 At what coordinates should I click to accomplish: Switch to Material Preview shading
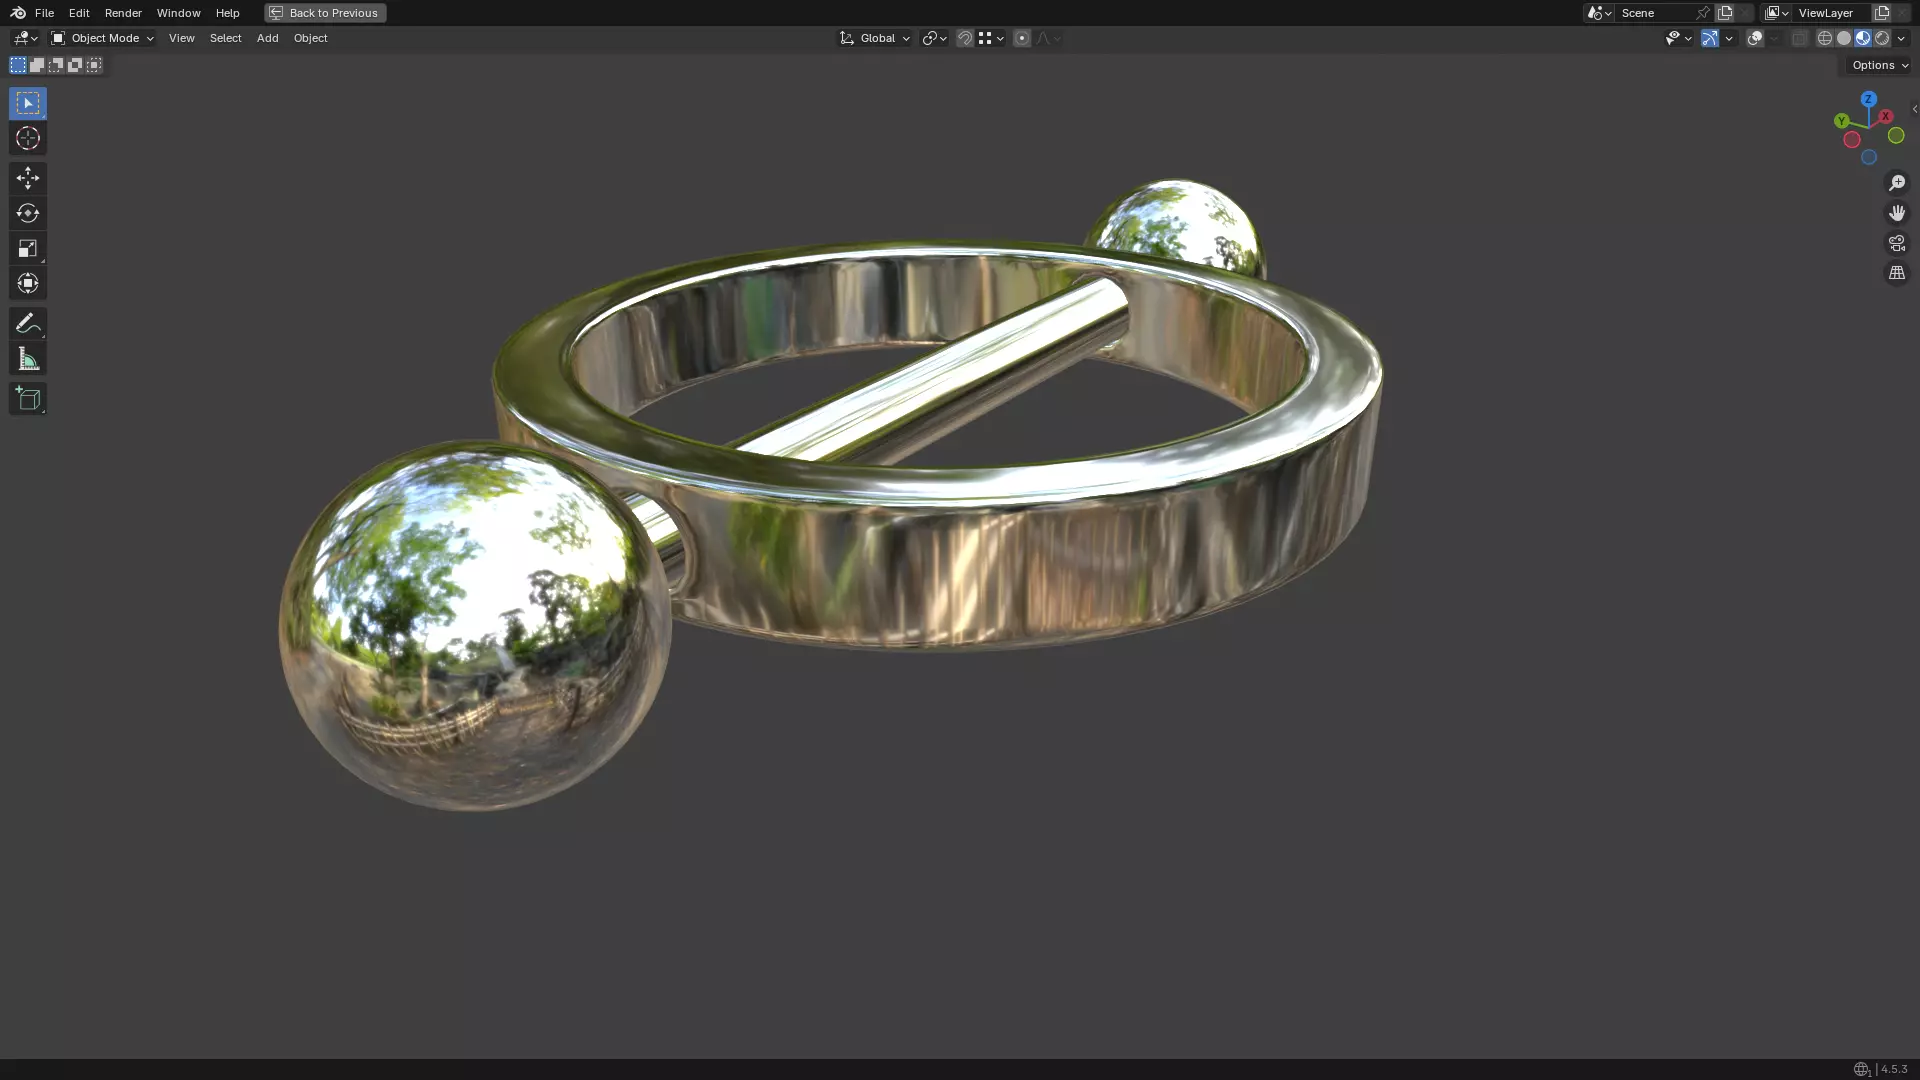click(x=1863, y=38)
